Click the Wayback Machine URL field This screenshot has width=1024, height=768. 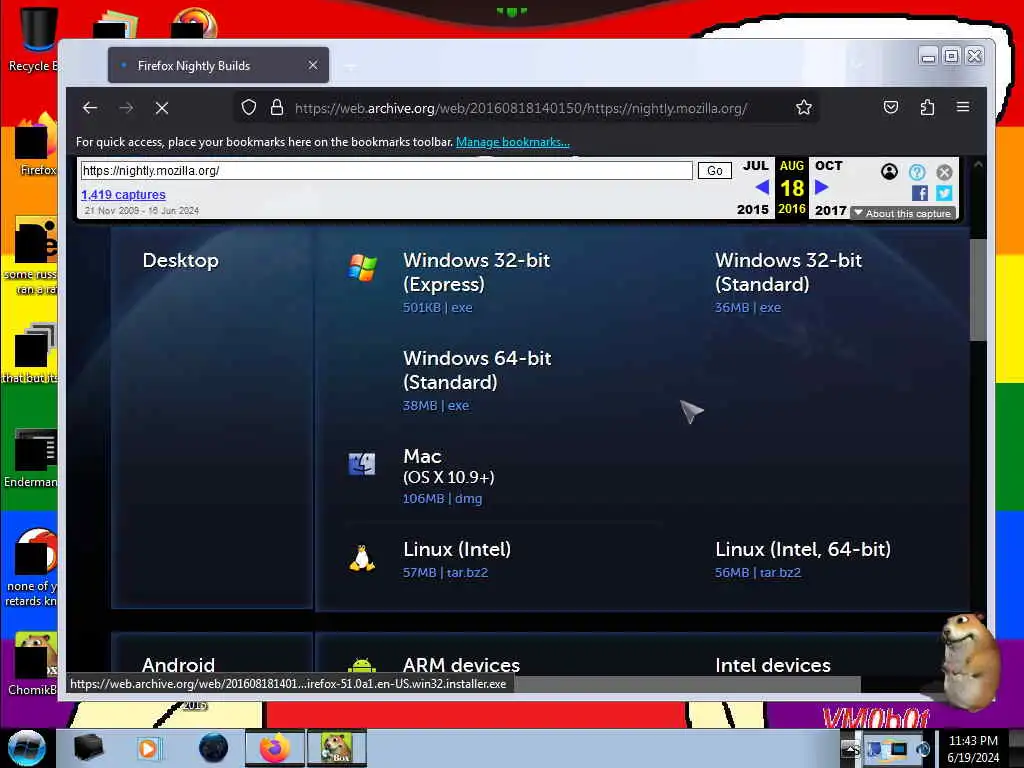(387, 170)
